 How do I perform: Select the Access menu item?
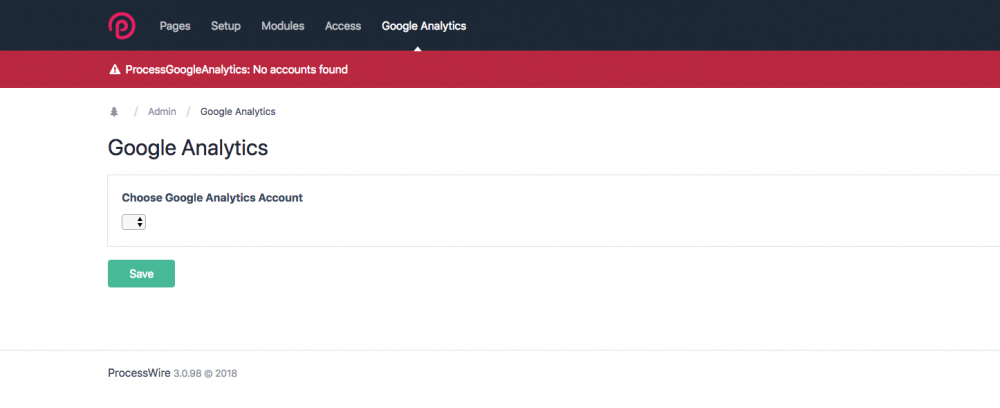tap(343, 26)
